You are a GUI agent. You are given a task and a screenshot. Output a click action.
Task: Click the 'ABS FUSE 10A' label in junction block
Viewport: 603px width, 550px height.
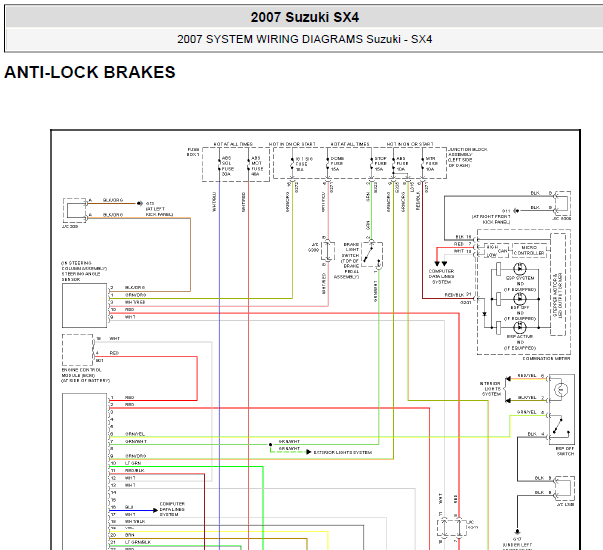point(401,164)
